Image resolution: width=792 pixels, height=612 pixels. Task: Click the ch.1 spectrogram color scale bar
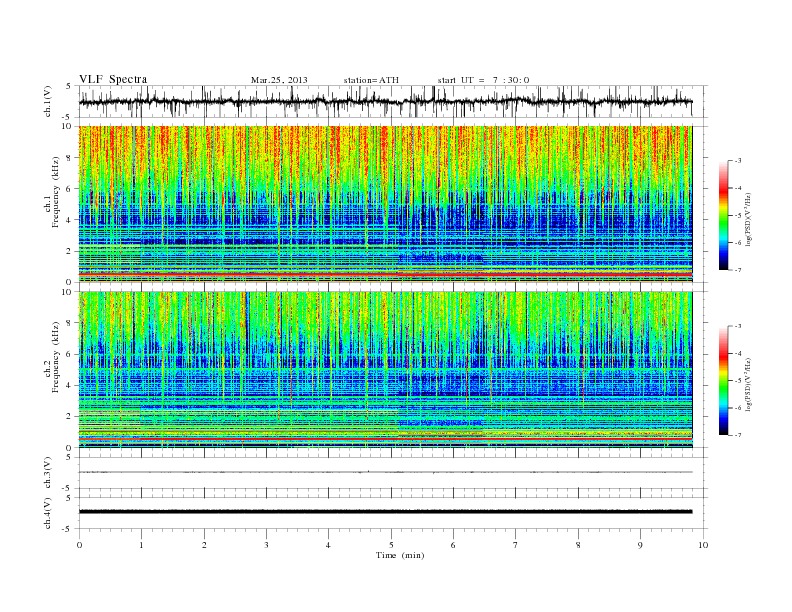click(x=723, y=215)
